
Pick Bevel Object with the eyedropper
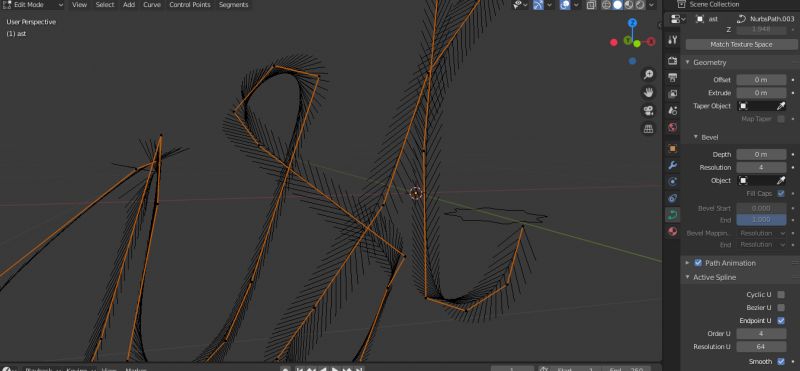click(781, 181)
